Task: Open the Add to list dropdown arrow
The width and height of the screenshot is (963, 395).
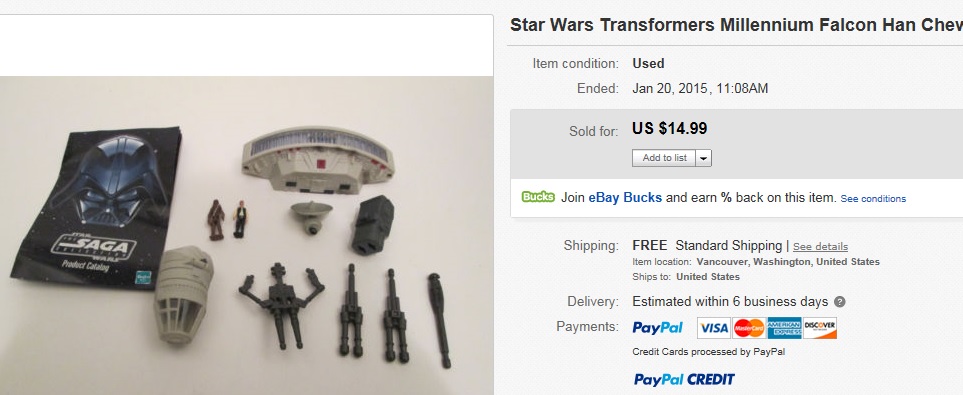Action: coord(704,158)
